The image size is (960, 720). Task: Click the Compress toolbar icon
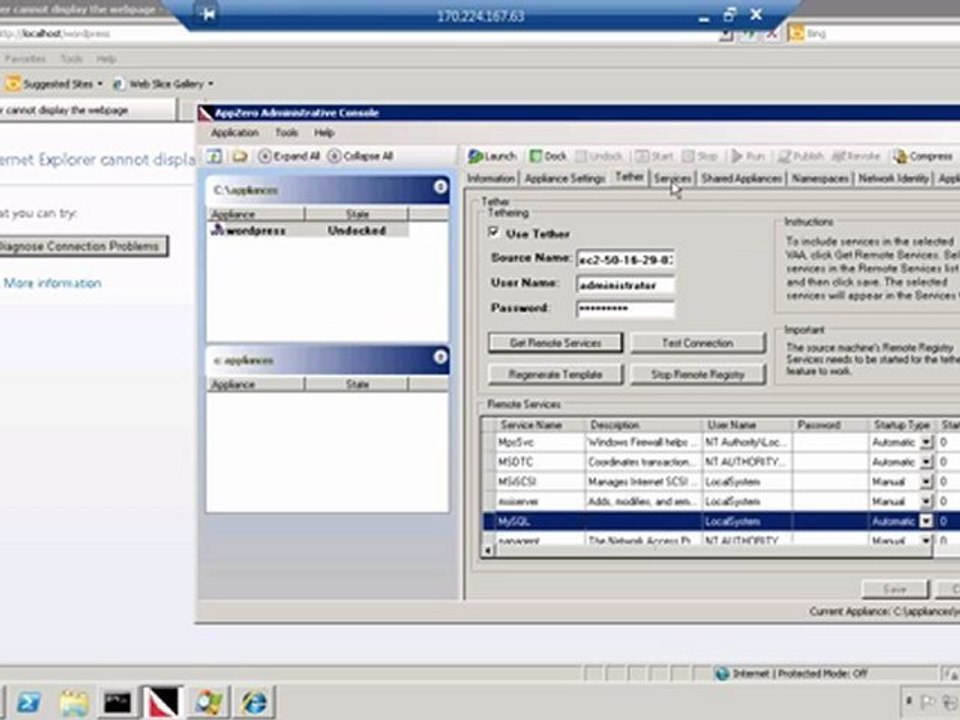(x=899, y=156)
